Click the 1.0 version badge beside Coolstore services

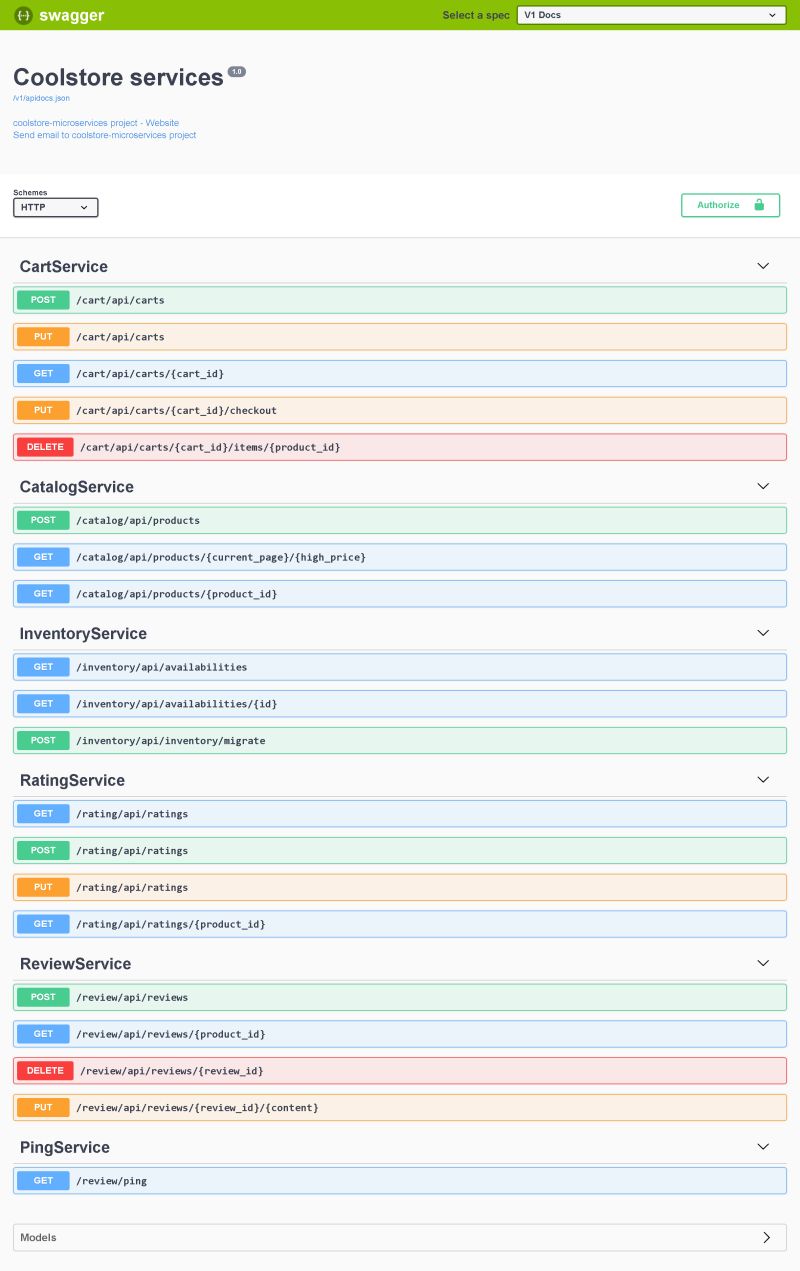coord(236,71)
